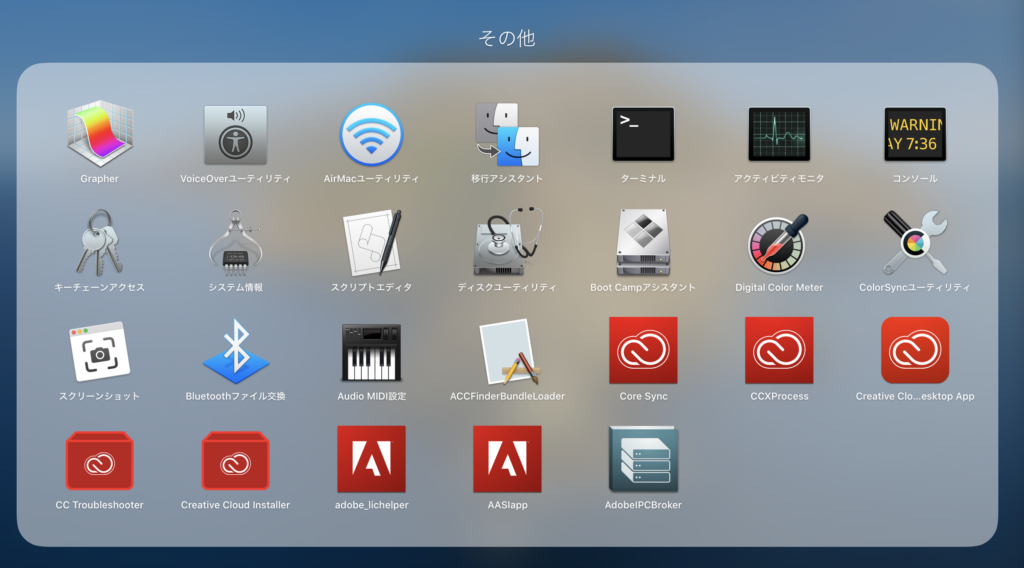The image size is (1024, 568).
Task: Open the Grapher app
Action: tap(99, 134)
